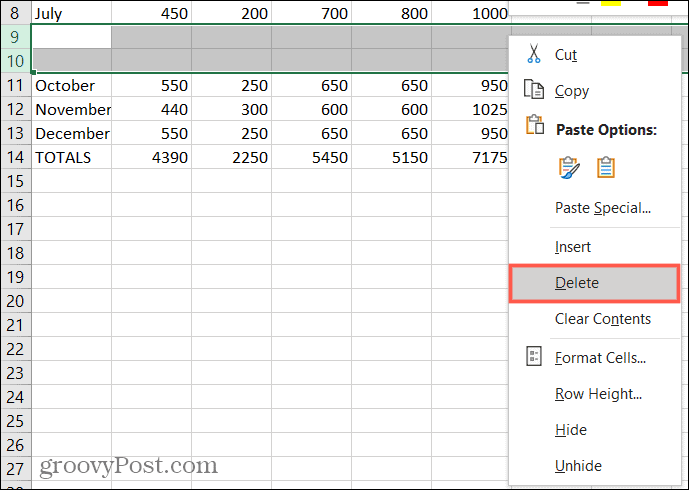Click the 250 cell in December row
The height and width of the screenshot is (490, 689).
[232, 133]
